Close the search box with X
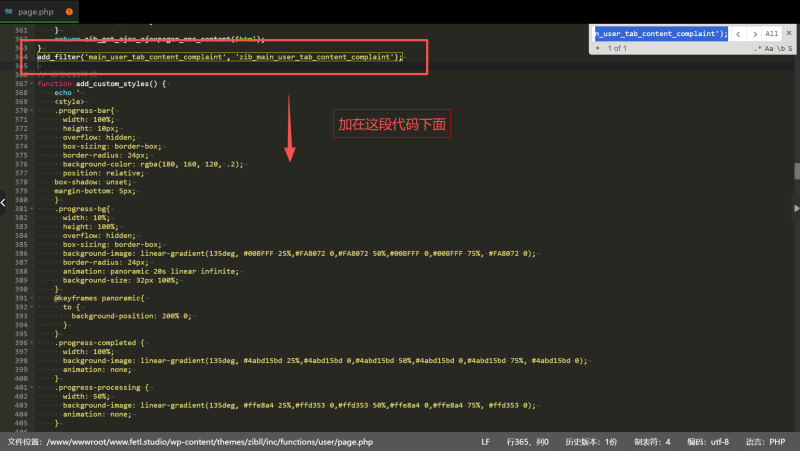The image size is (800, 451). coord(787,33)
